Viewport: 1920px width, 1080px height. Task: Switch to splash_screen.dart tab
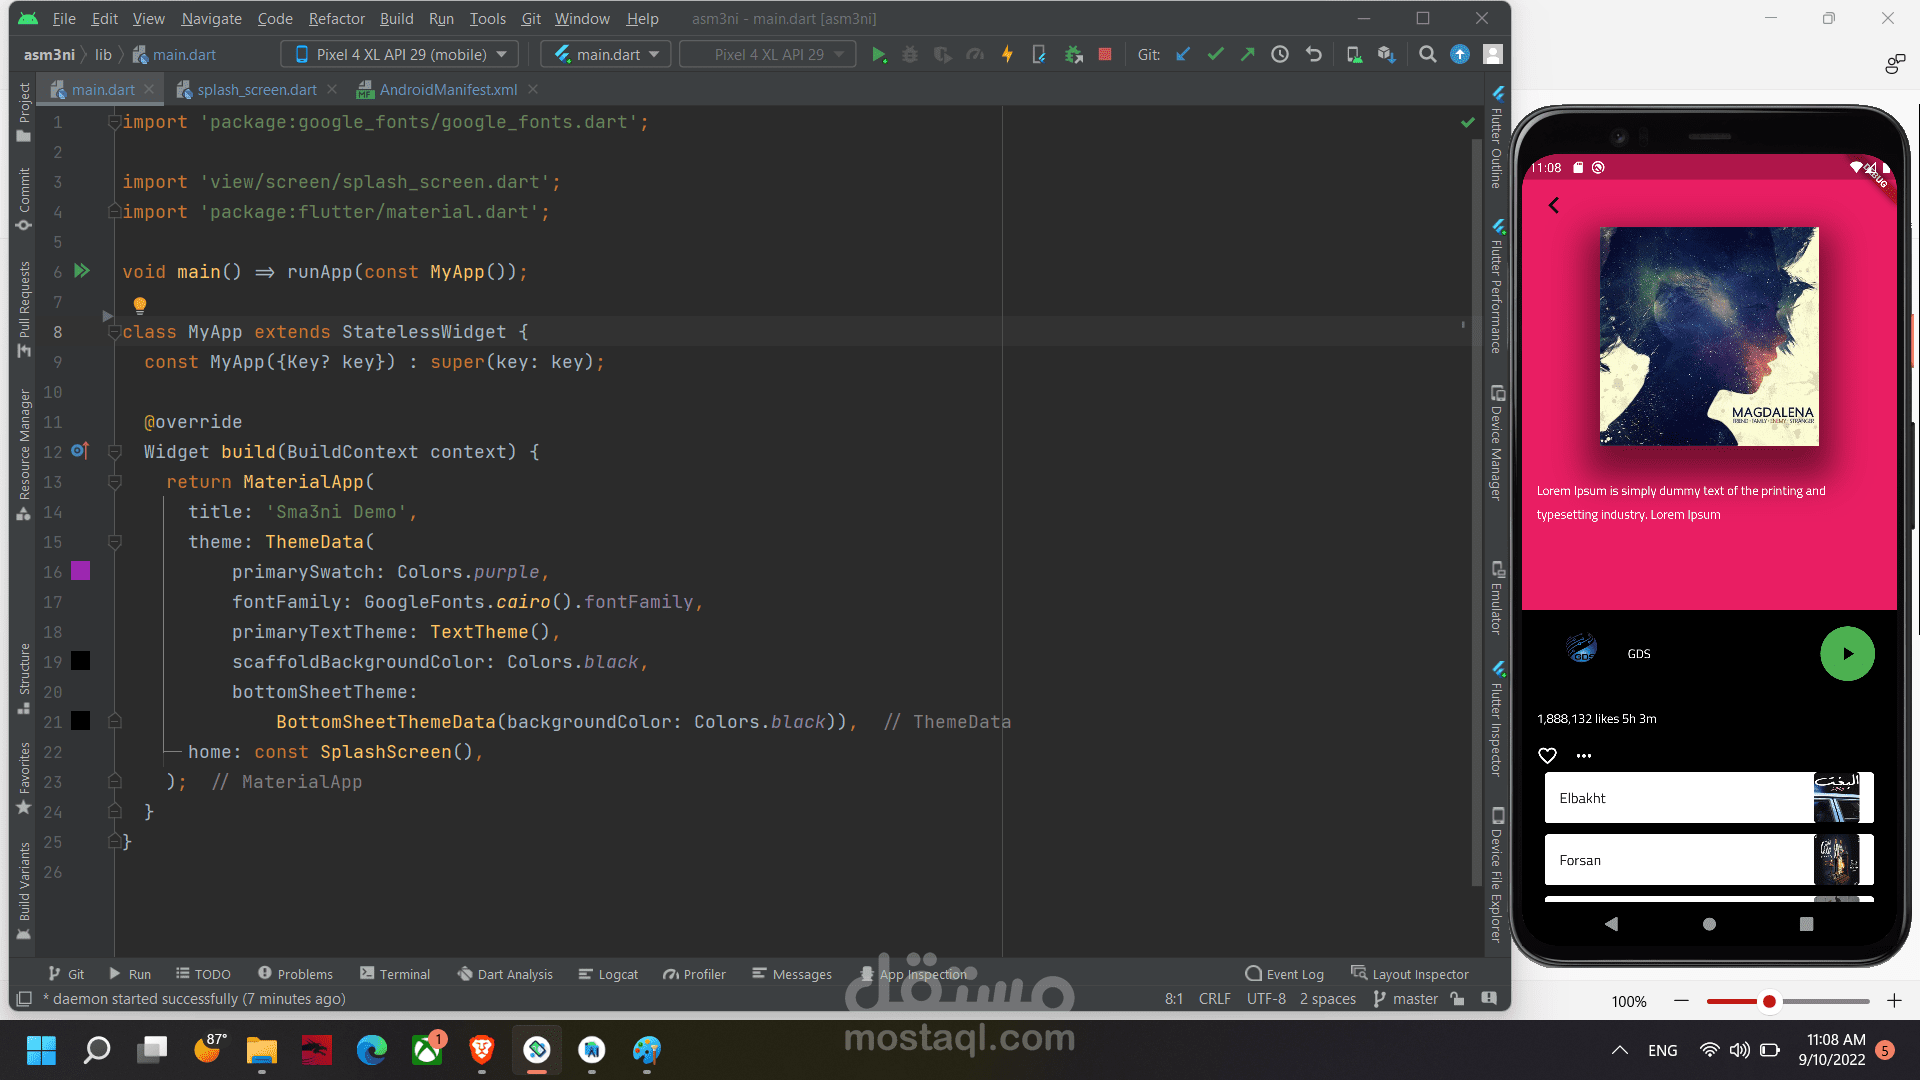256,90
